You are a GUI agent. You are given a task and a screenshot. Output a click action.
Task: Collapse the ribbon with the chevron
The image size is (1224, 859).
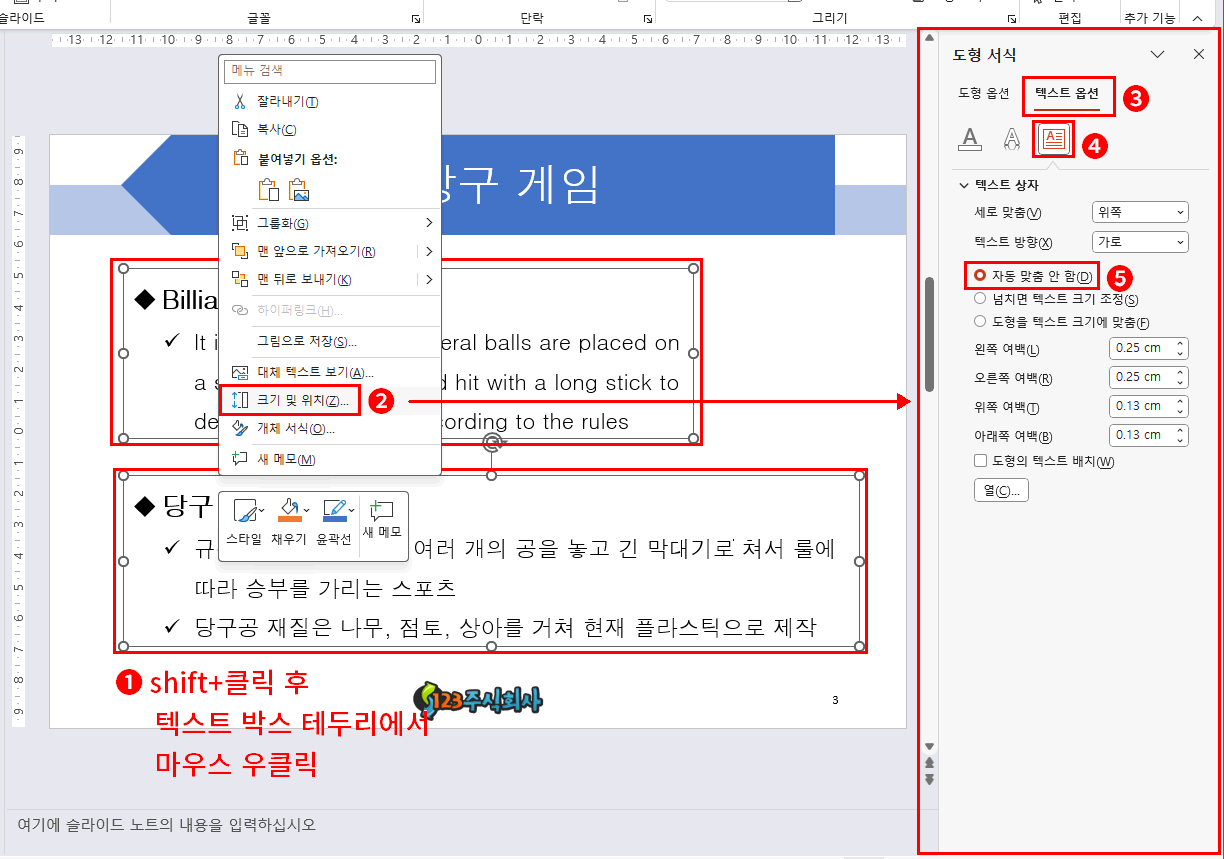click(x=1197, y=18)
